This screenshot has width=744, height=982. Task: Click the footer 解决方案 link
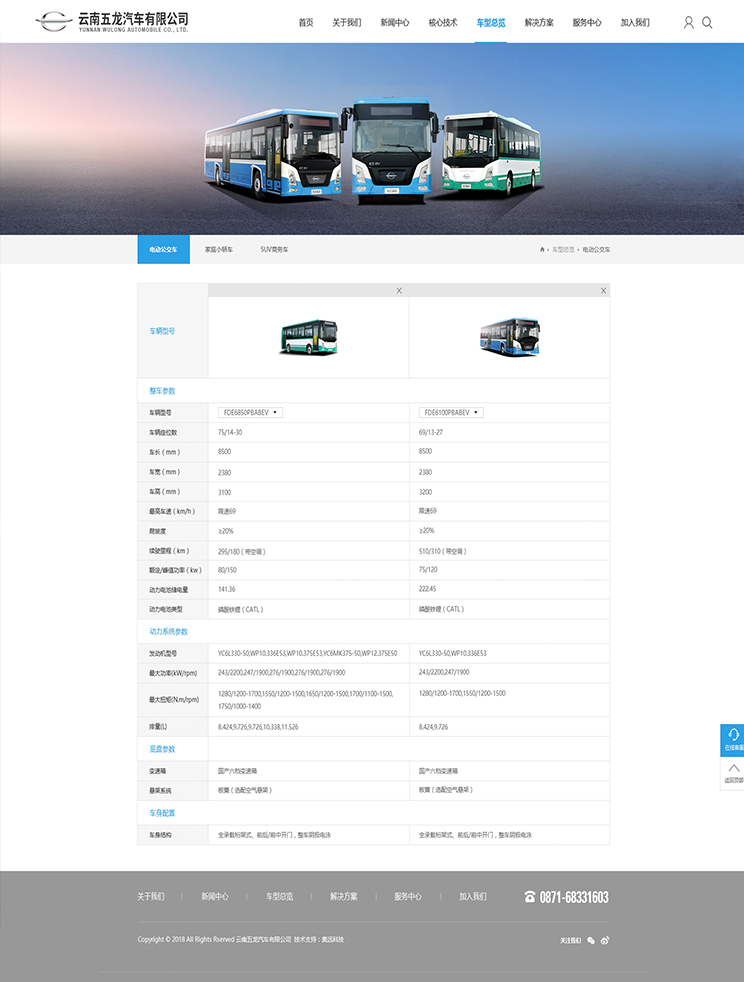coord(344,897)
